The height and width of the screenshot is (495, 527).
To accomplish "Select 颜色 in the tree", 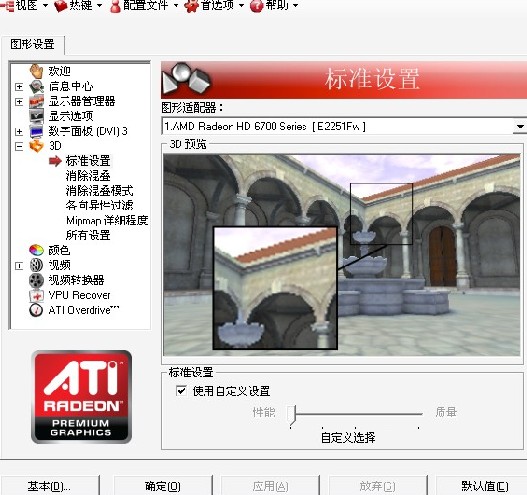I will (59, 250).
